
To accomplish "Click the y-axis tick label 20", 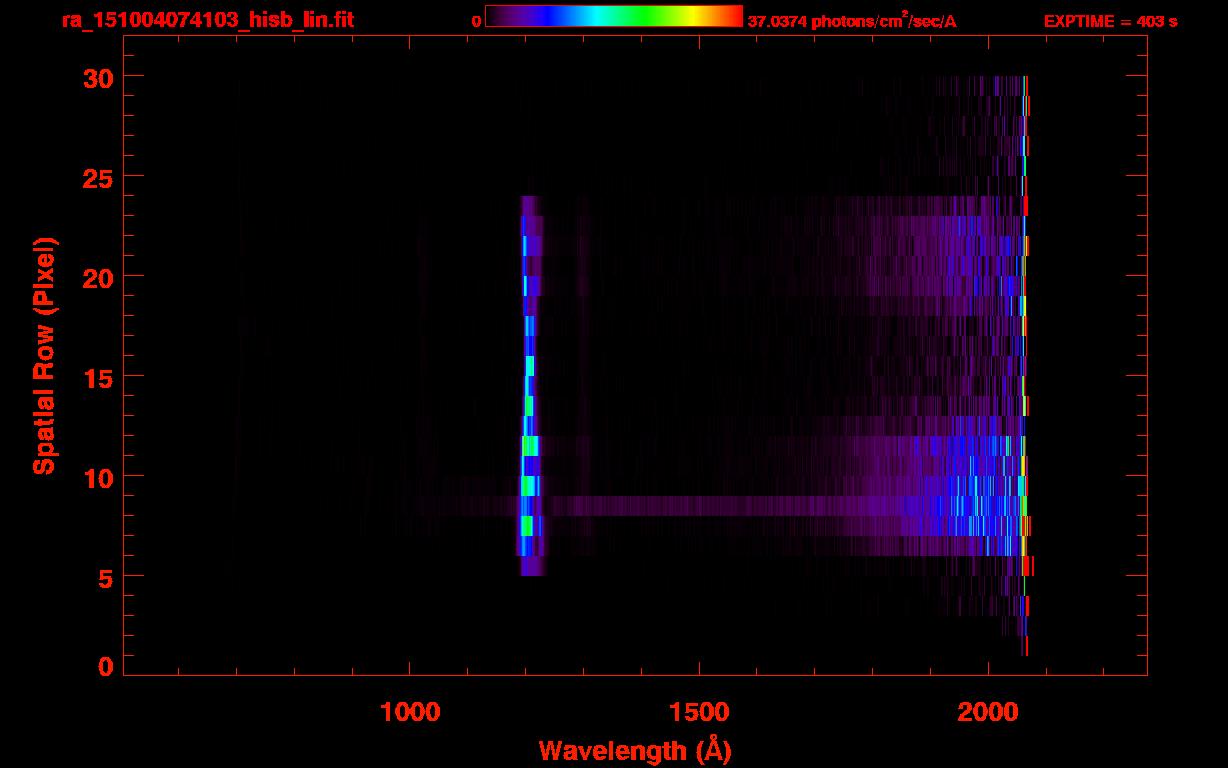I will pos(97,277).
